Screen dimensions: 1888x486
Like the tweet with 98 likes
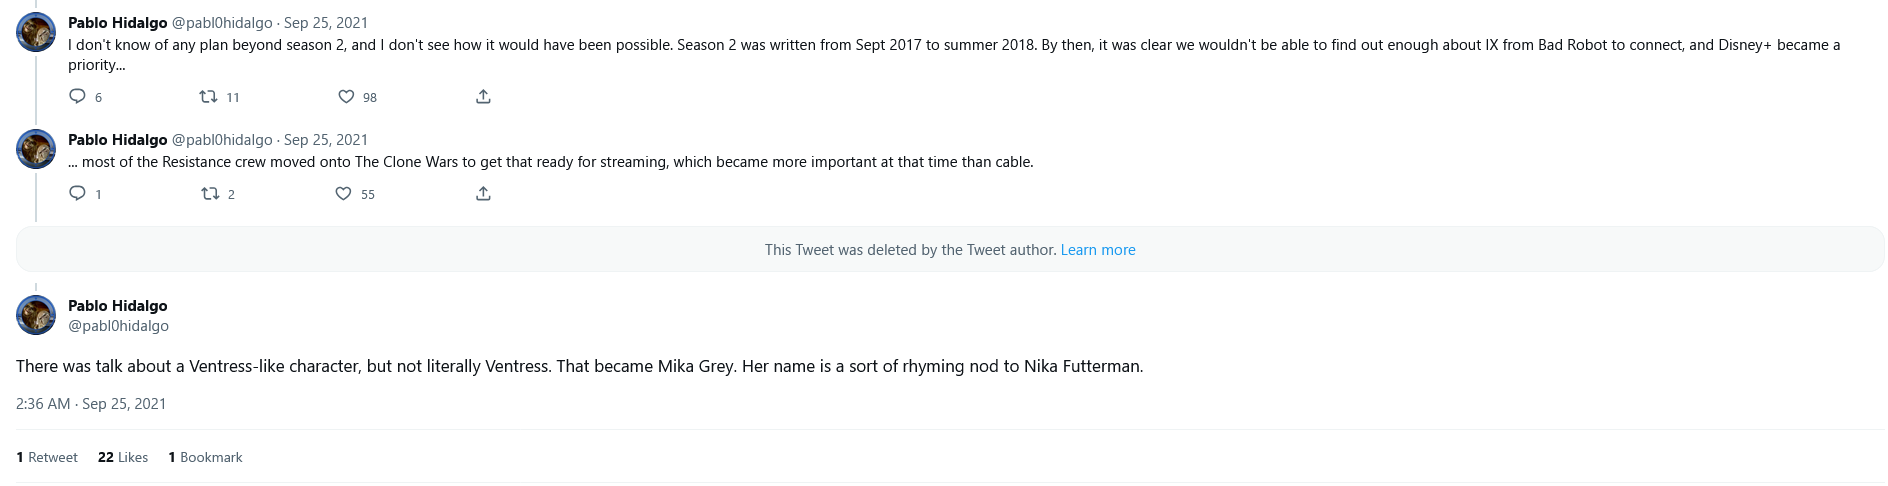coord(346,97)
